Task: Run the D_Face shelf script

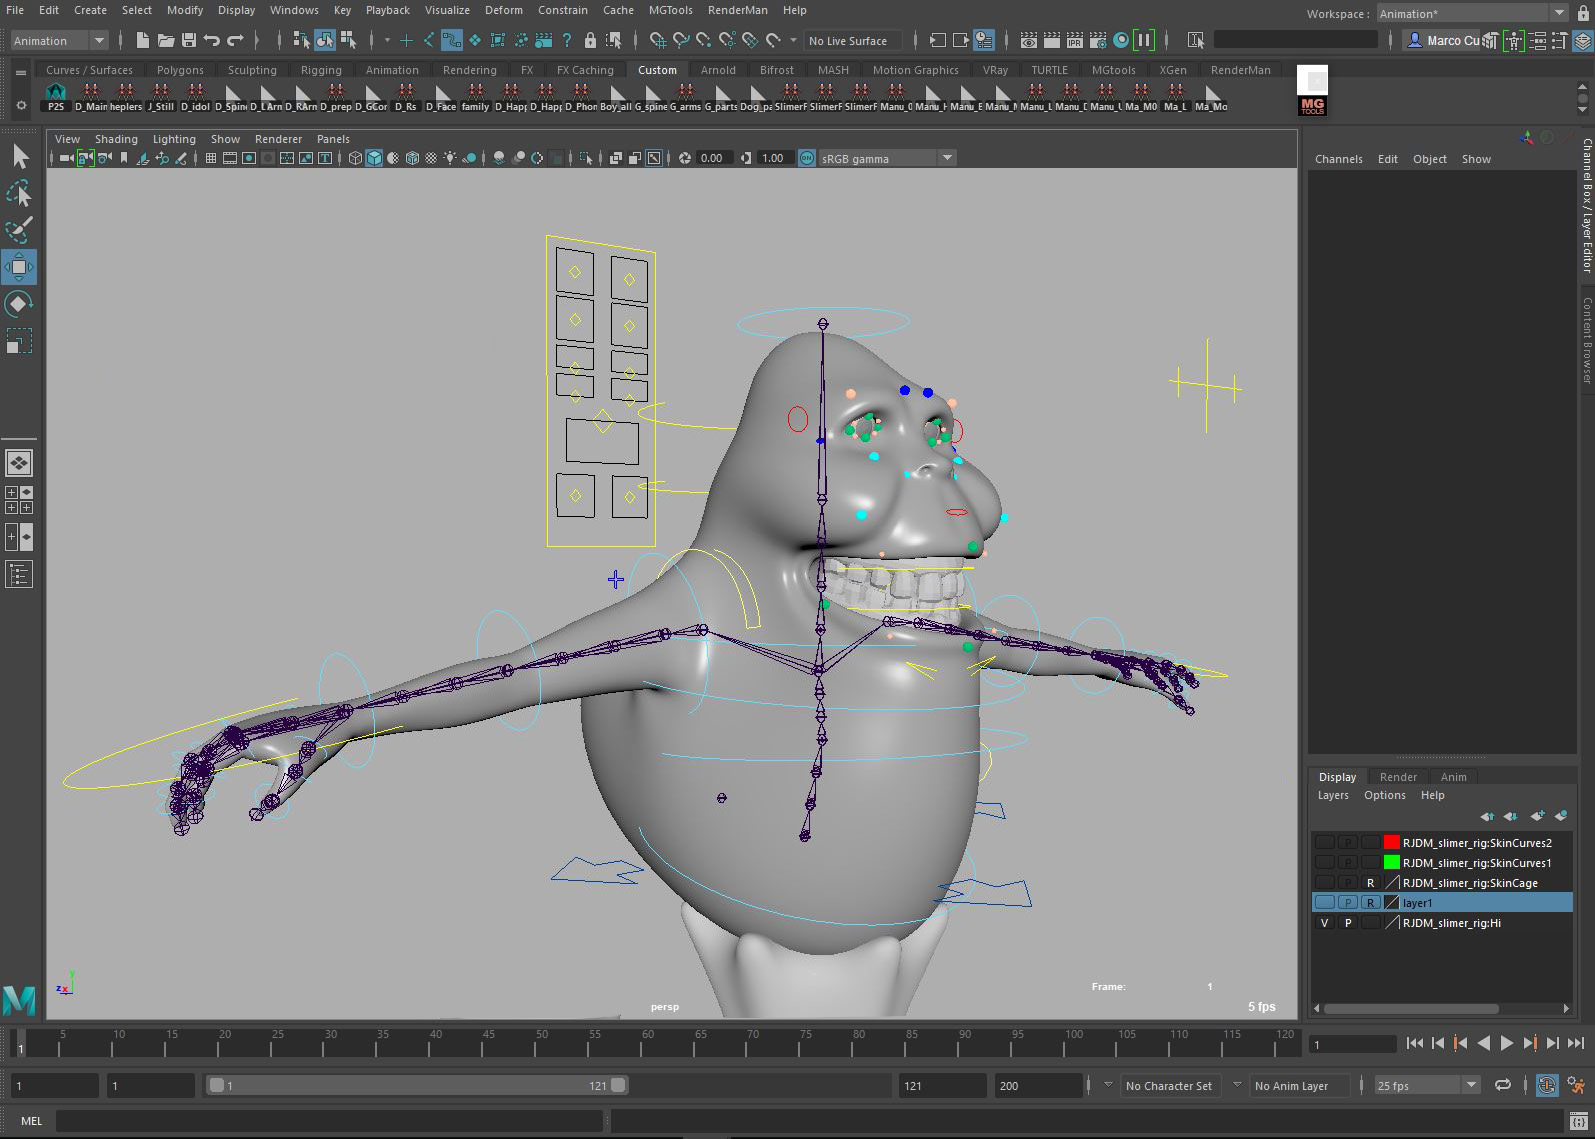Action: tap(440, 97)
